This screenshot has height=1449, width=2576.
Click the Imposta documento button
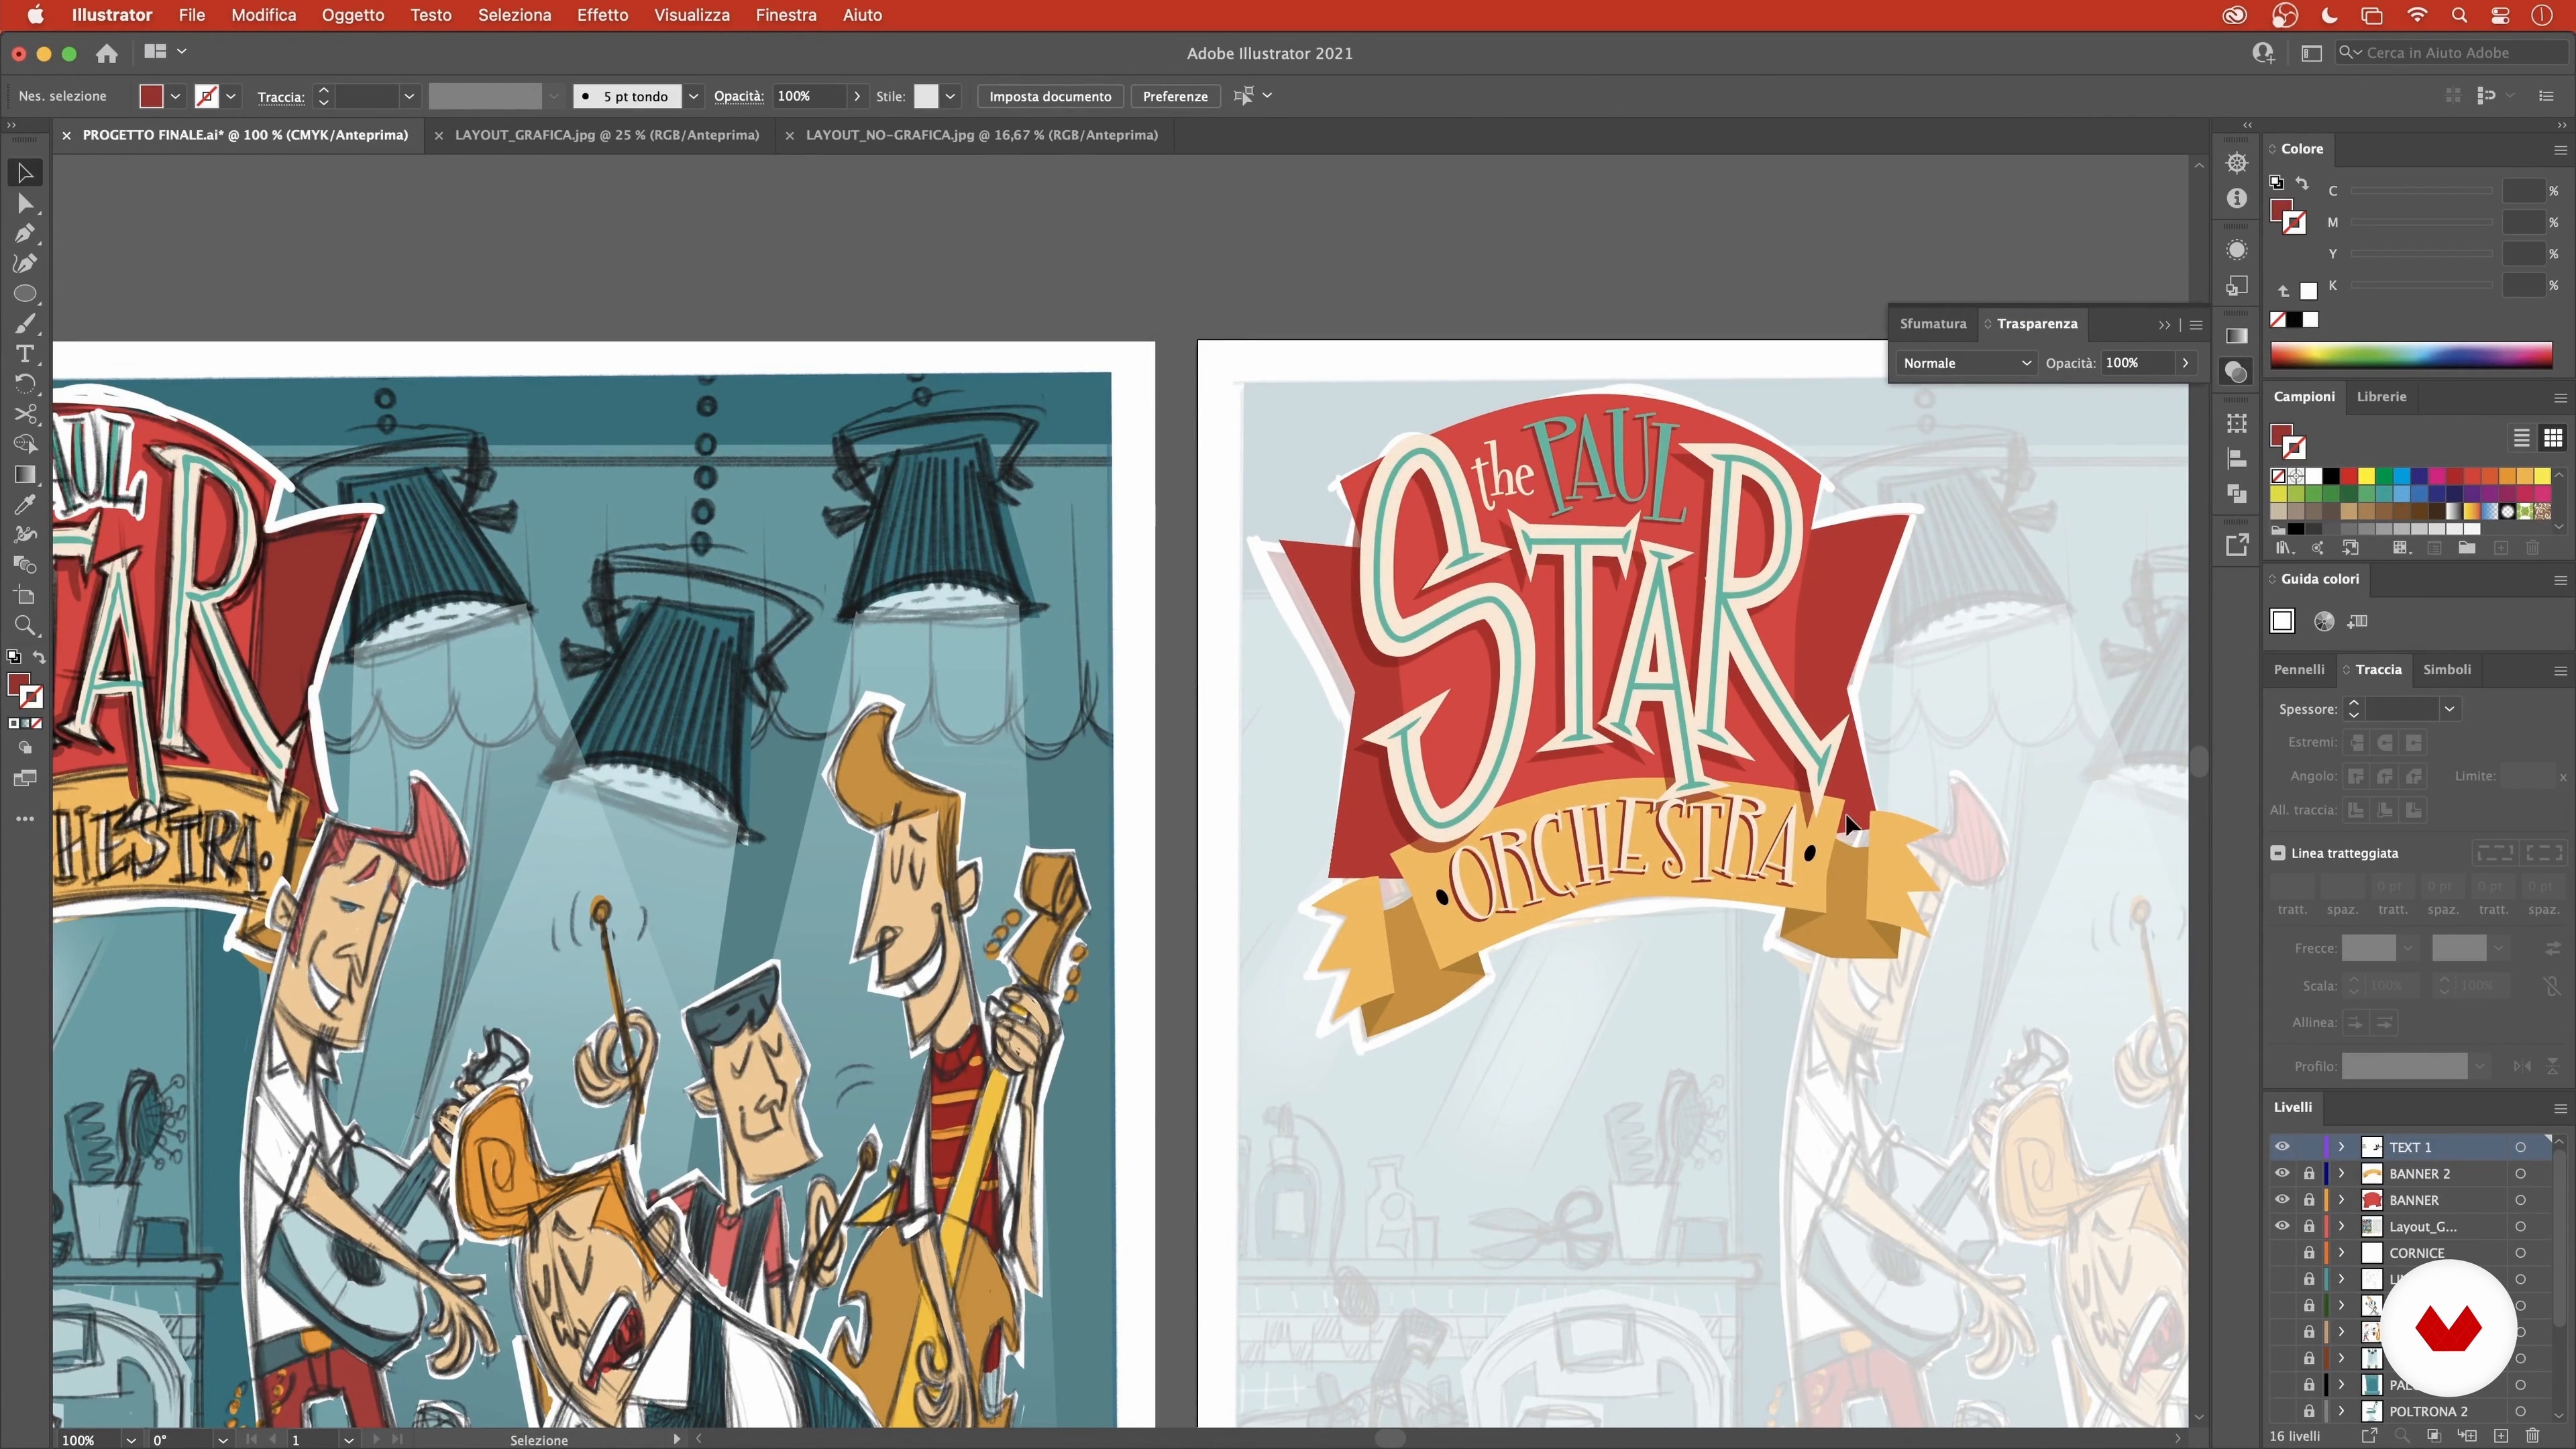(x=1050, y=96)
